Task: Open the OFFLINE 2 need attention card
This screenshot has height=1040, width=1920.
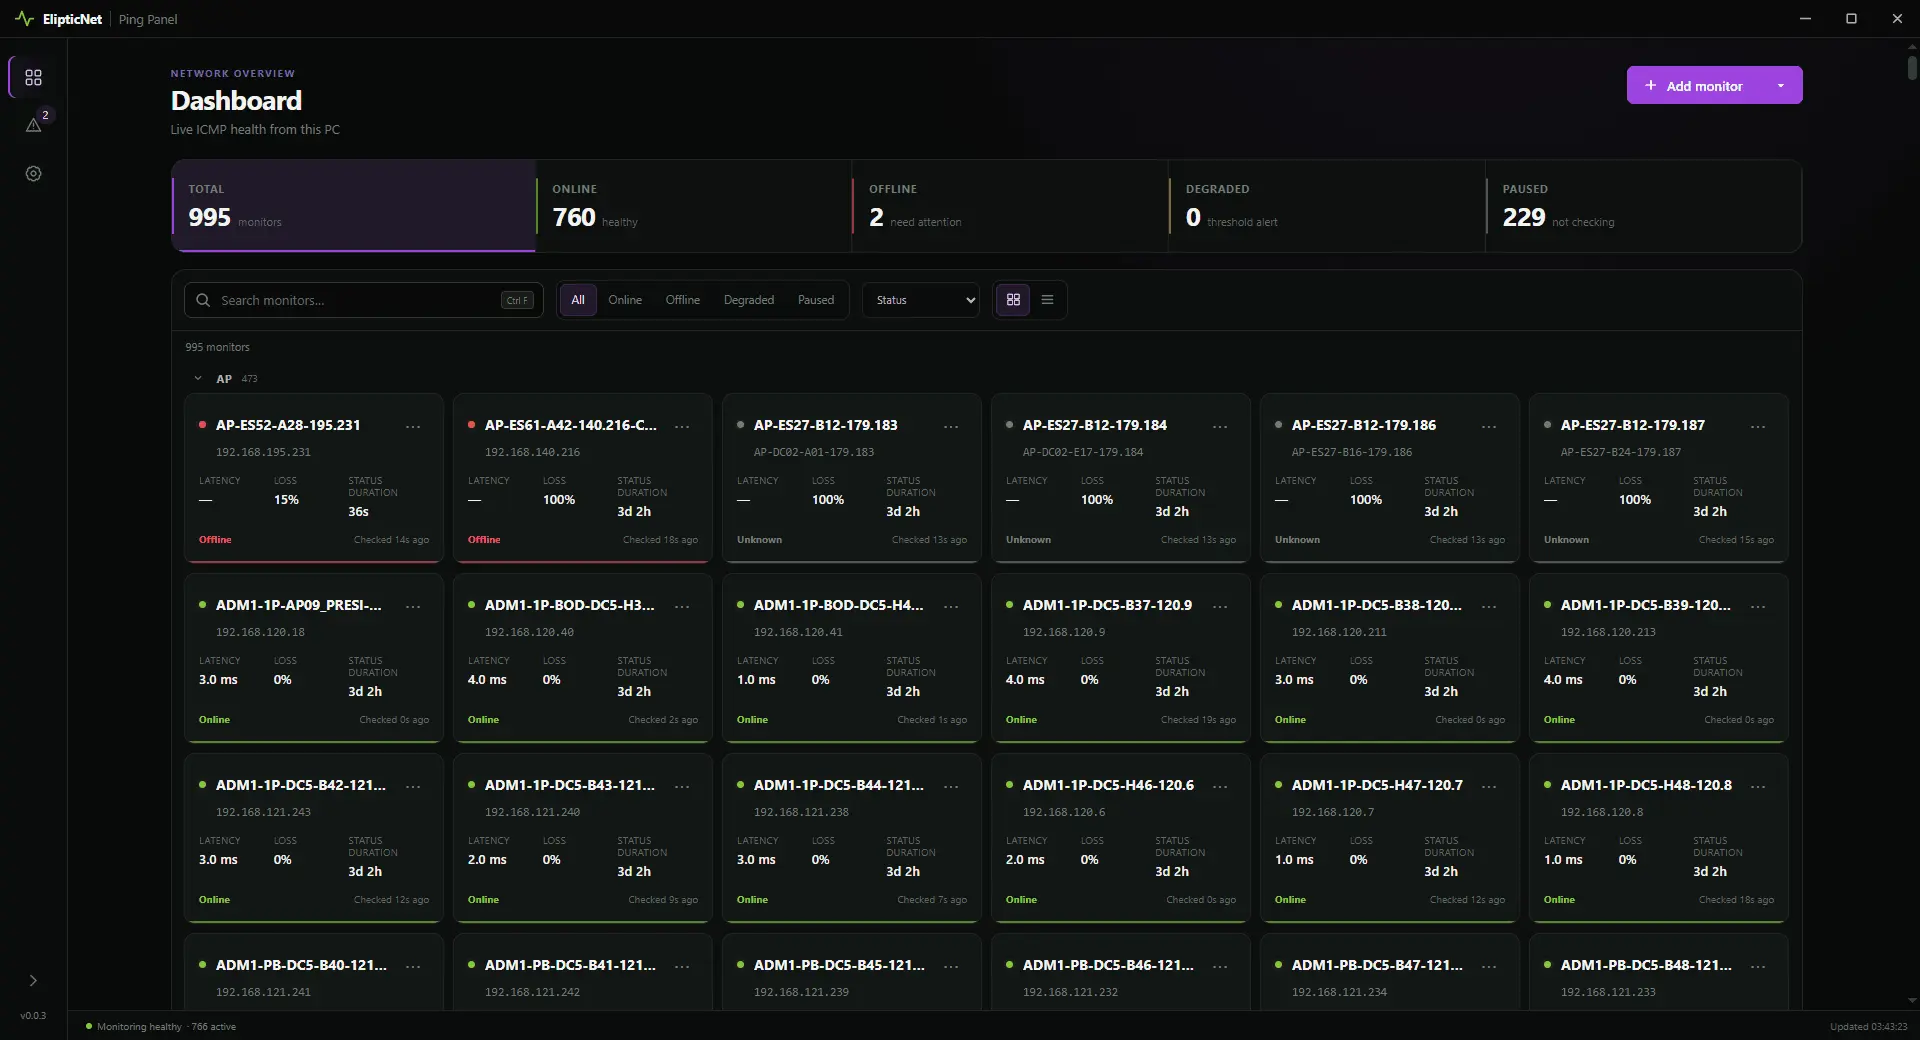Action: (x=1011, y=206)
